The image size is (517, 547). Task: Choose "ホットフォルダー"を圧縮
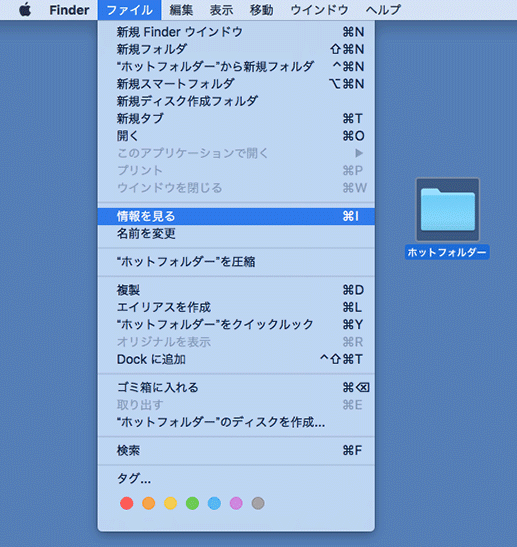pos(236,262)
